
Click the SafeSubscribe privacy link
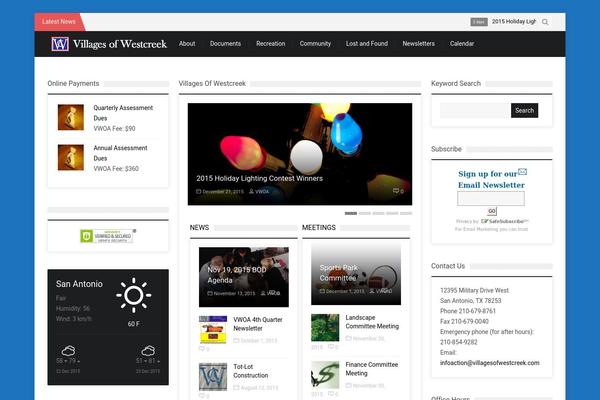tap(504, 221)
